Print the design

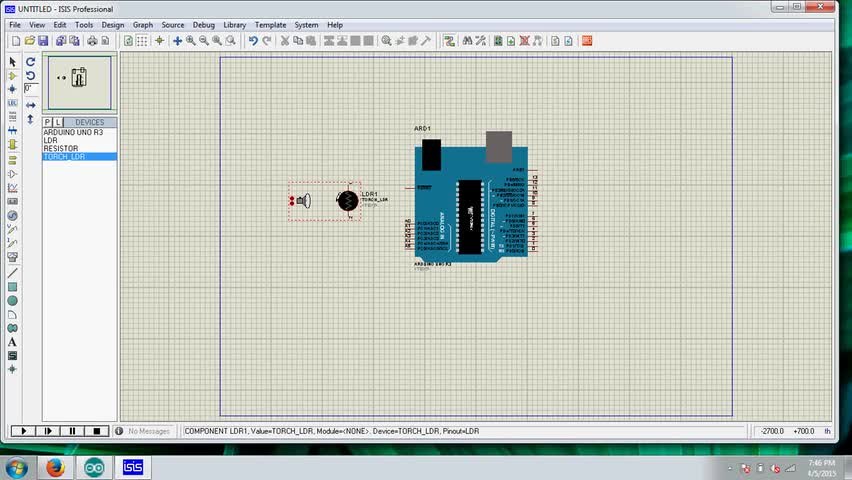click(x=92, y=41)
